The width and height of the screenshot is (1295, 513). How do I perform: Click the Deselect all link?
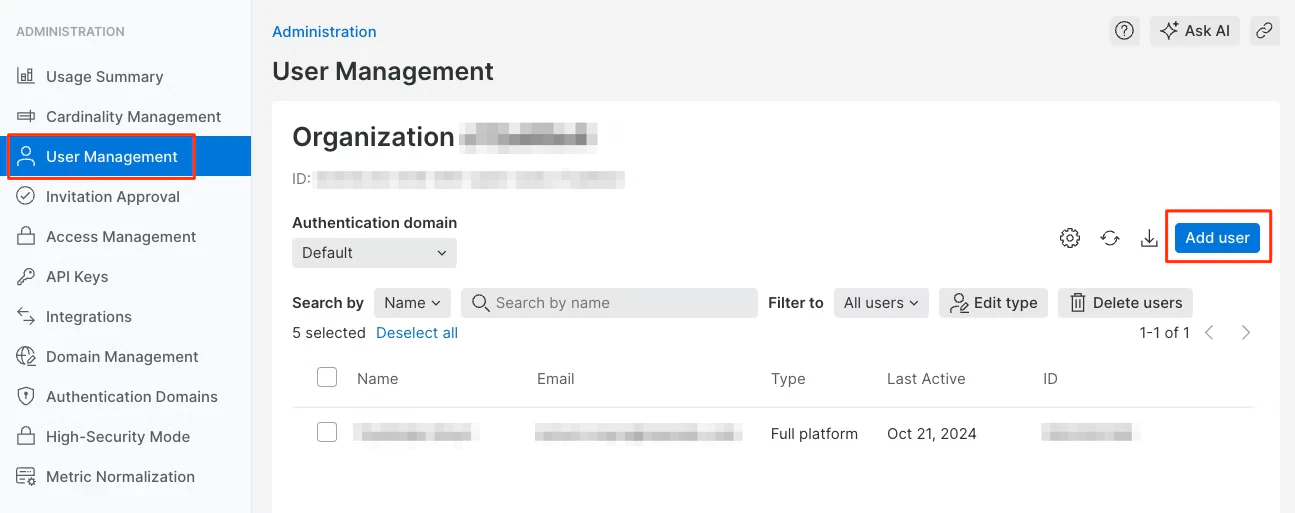(417, 333)
